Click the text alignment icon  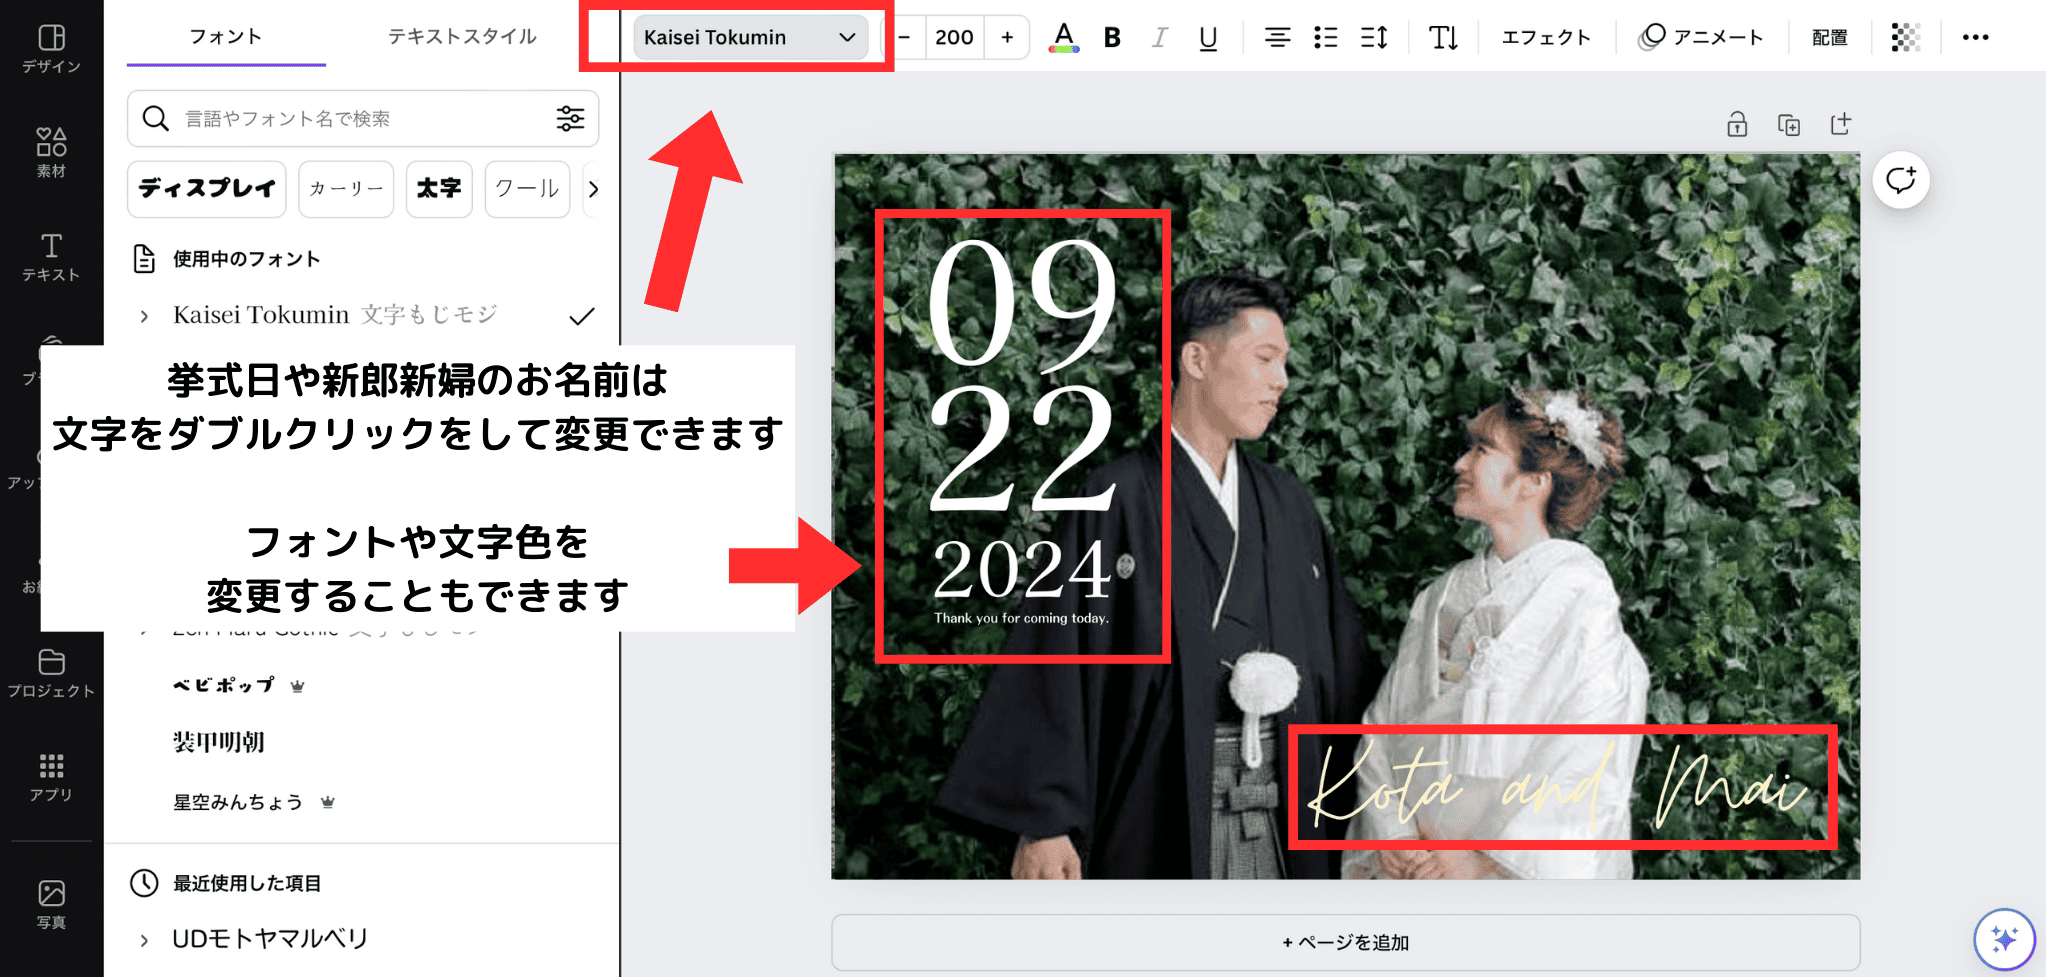(1277, 38)
